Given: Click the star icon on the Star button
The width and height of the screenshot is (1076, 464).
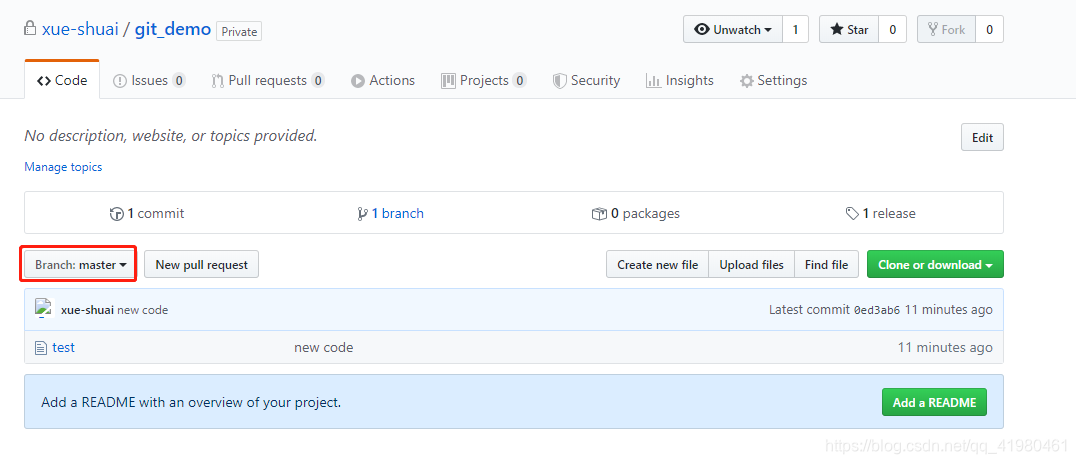Looking at the screenshot, I should [x=837, y=30].
